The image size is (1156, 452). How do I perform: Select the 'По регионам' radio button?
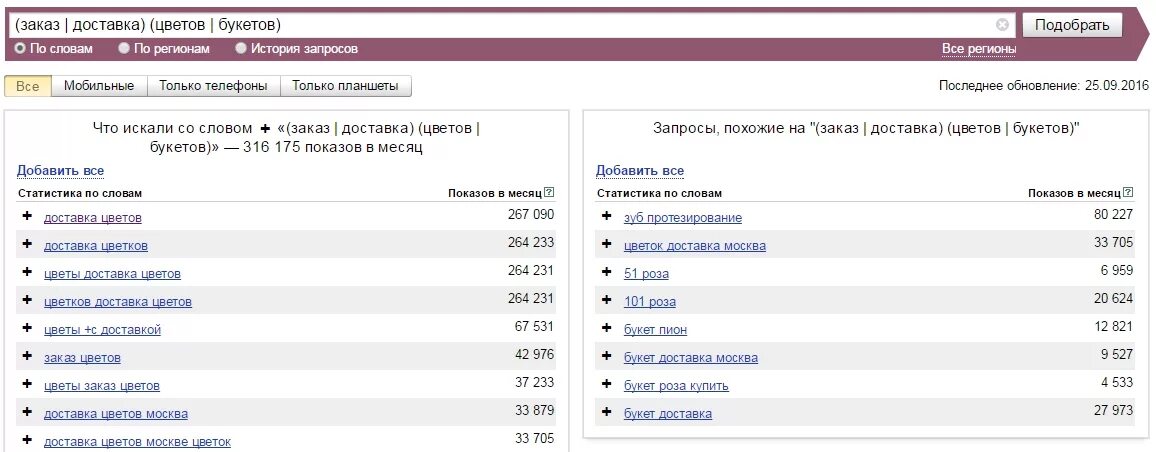[124, 49]
